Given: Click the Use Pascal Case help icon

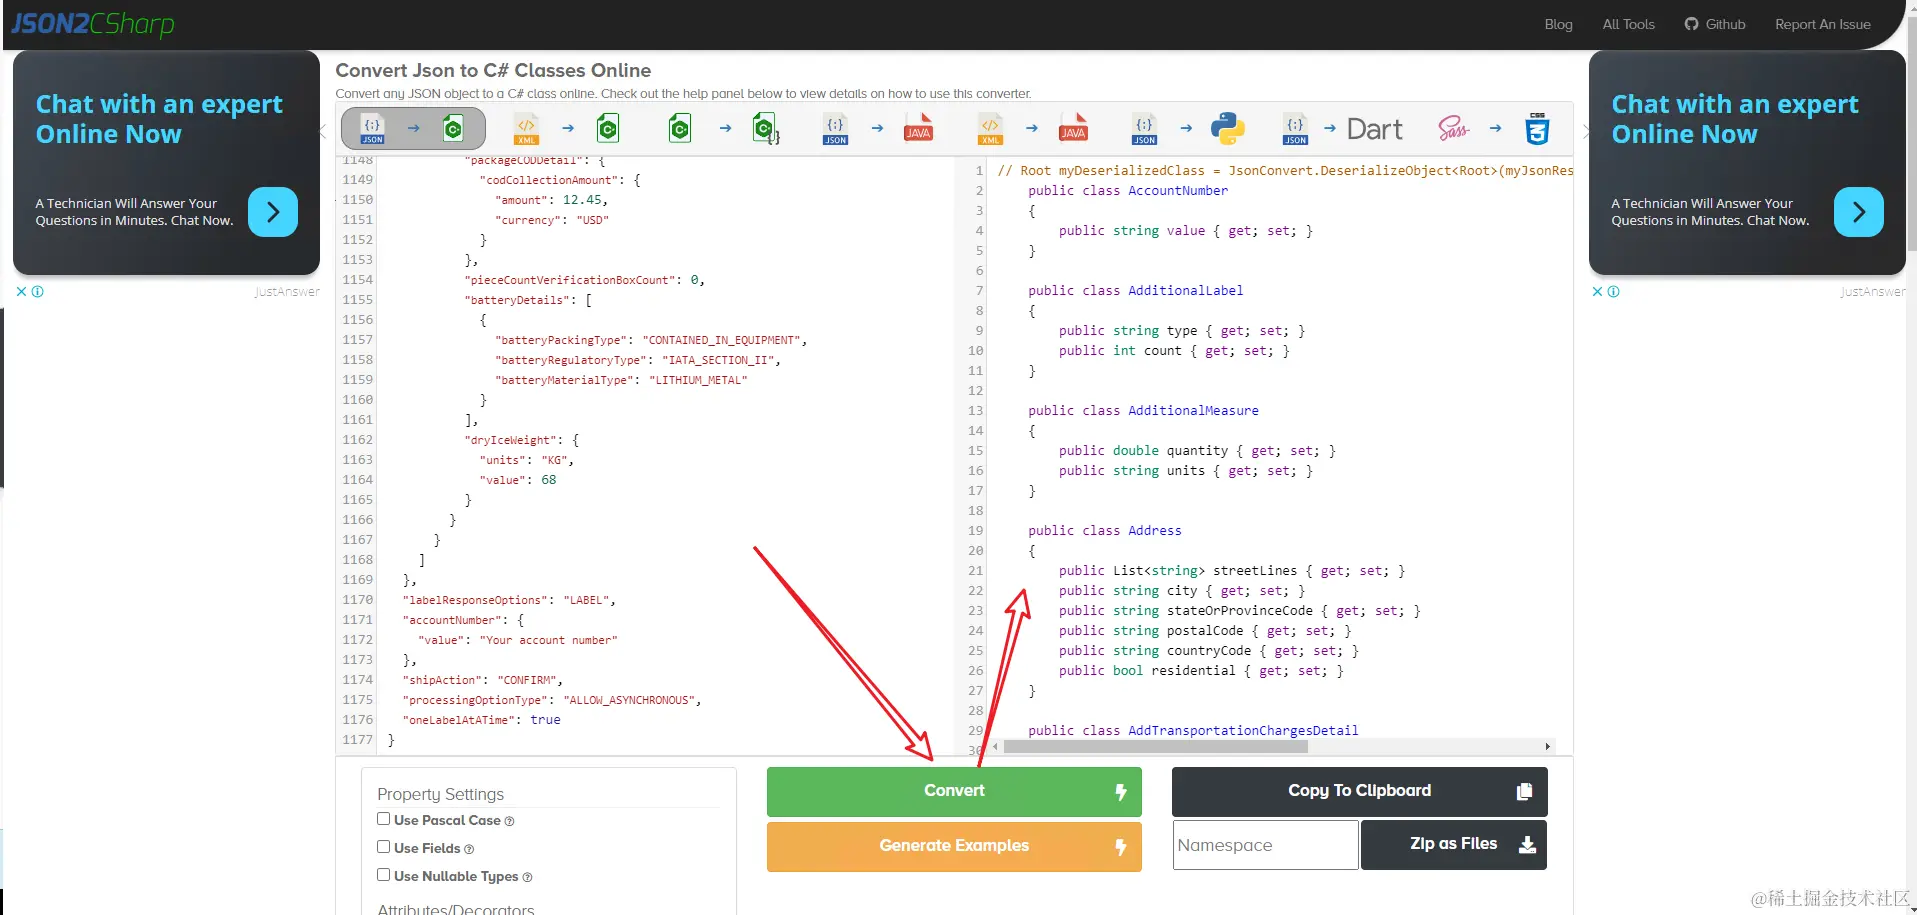Looking at the screenshot, I should [509, 821].
